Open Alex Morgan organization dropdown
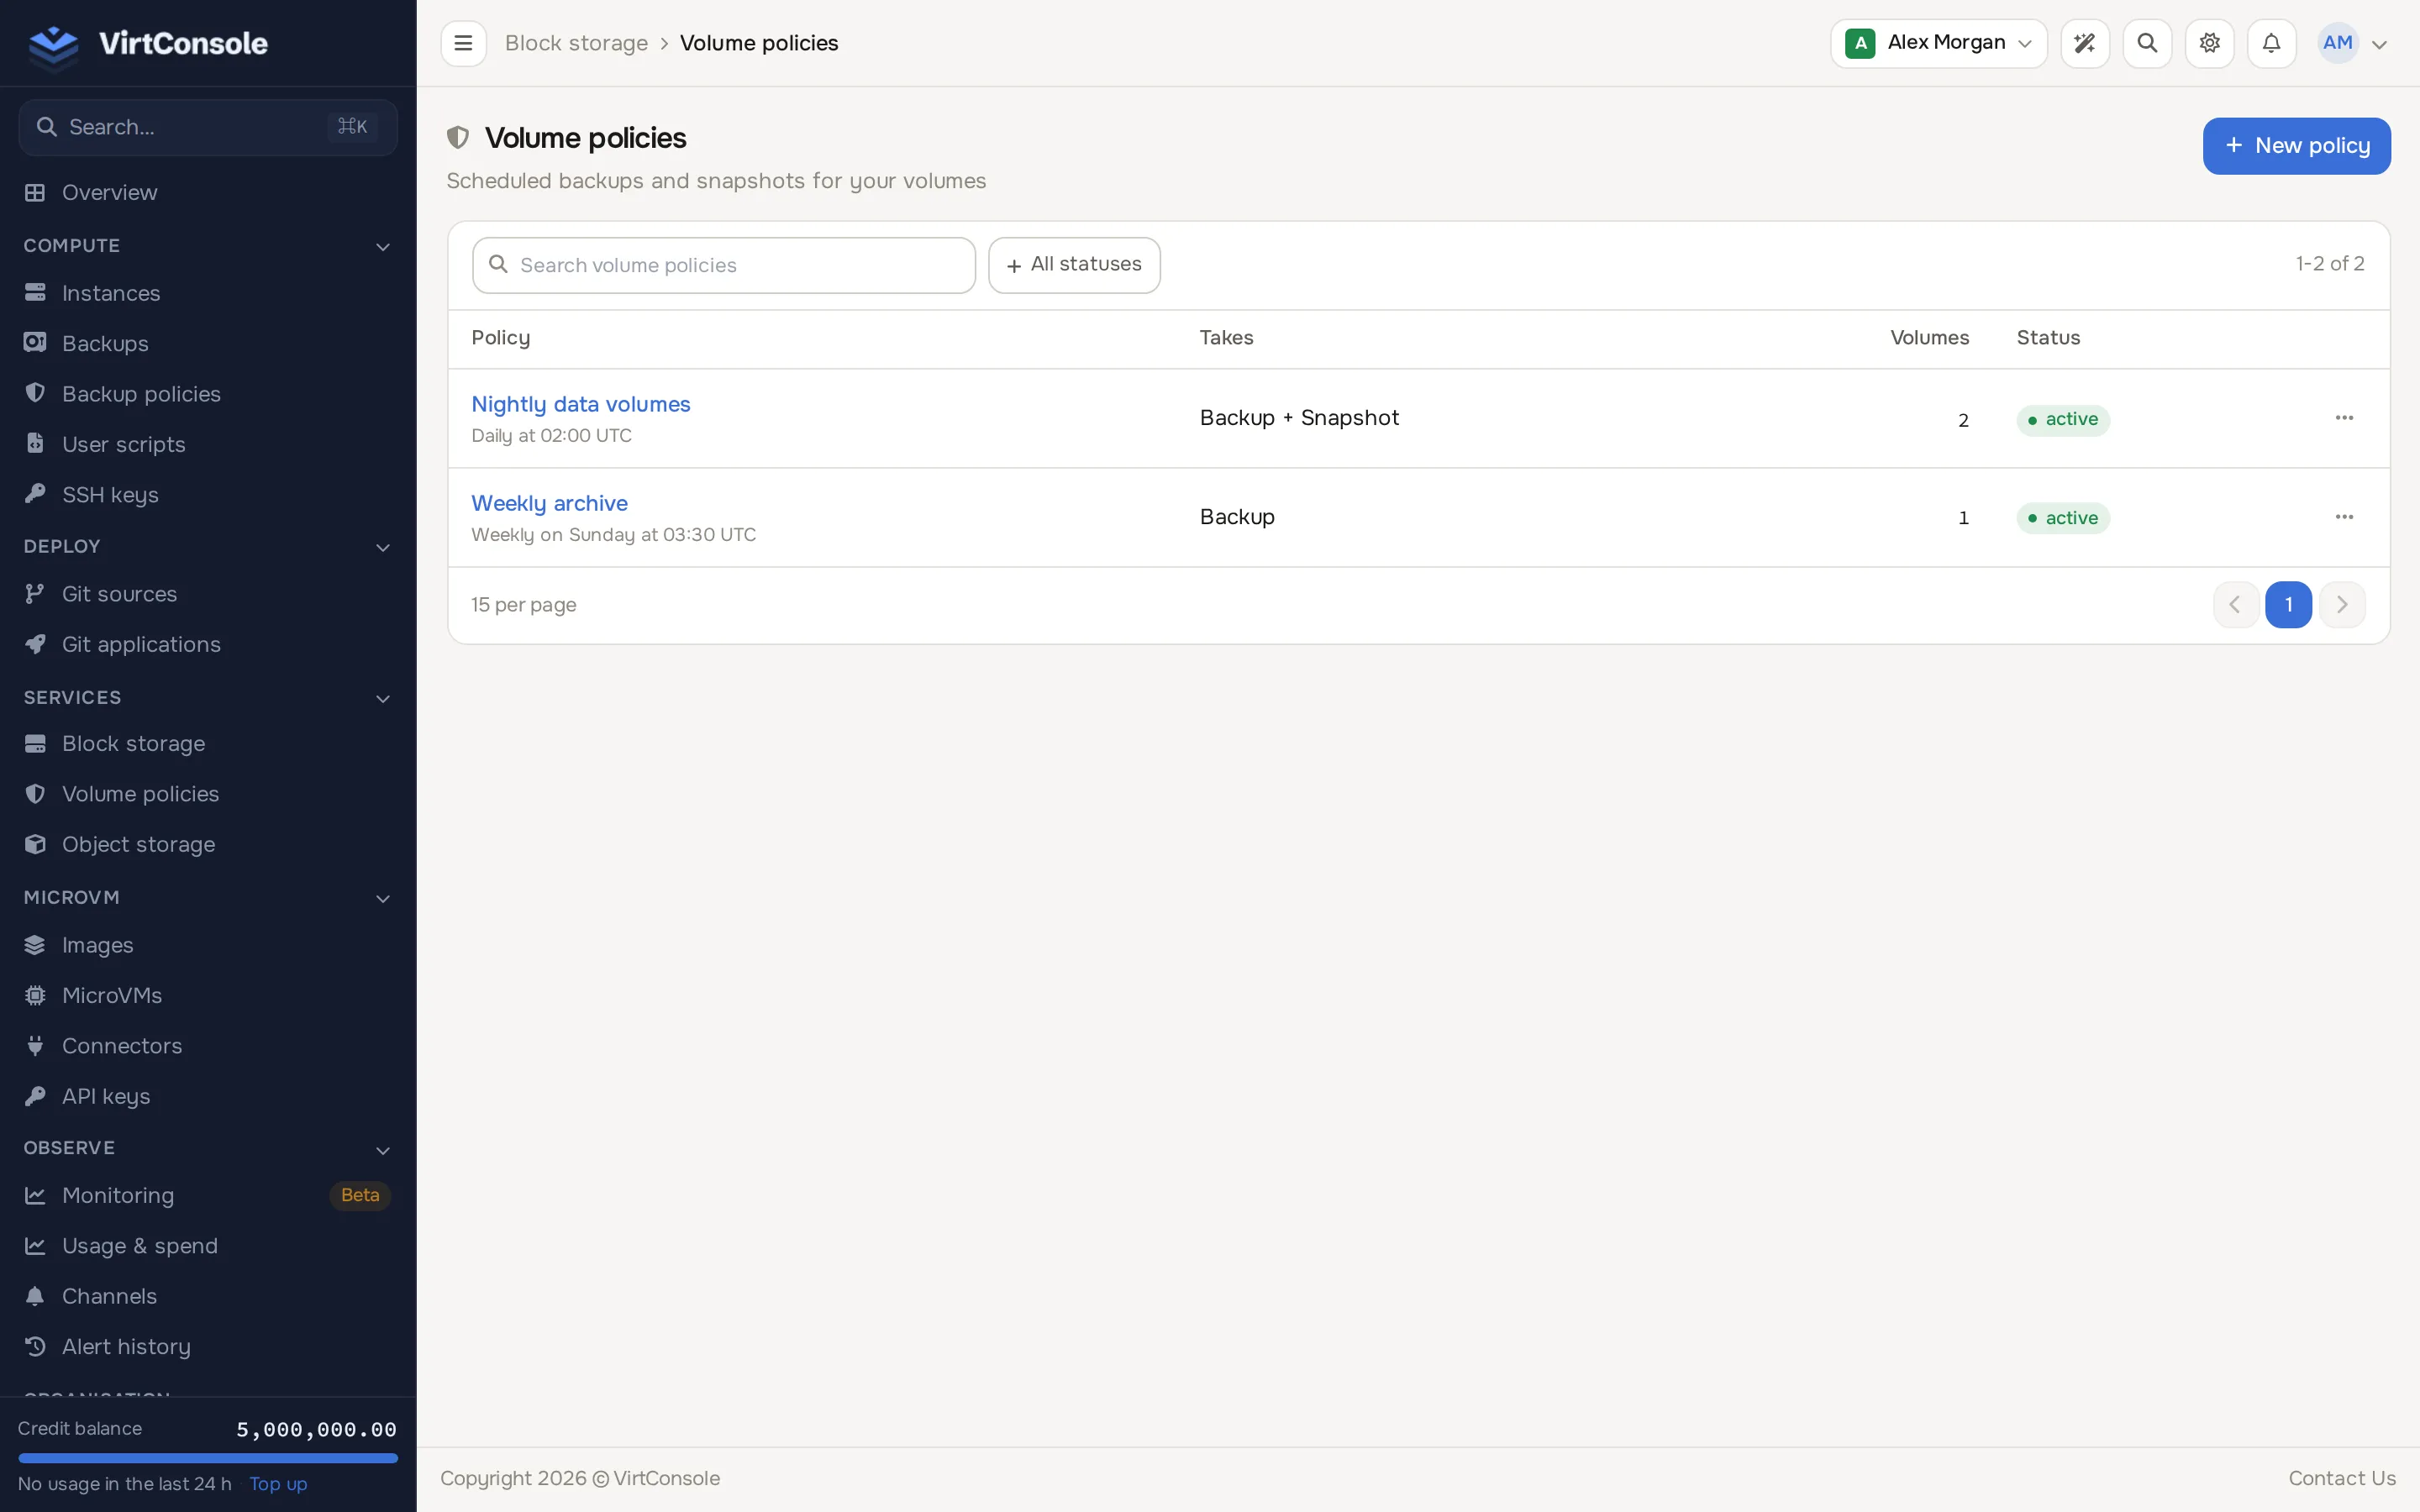 (1938, 43)
